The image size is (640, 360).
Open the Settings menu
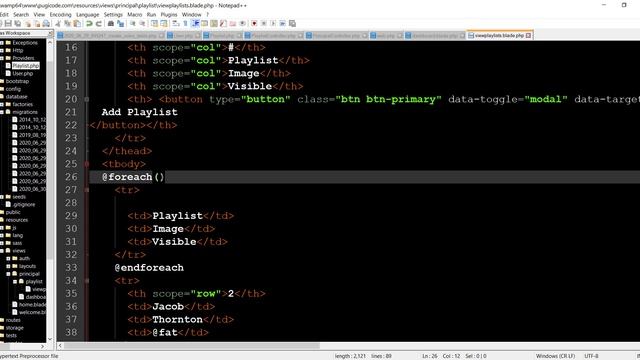coord(113,14)
